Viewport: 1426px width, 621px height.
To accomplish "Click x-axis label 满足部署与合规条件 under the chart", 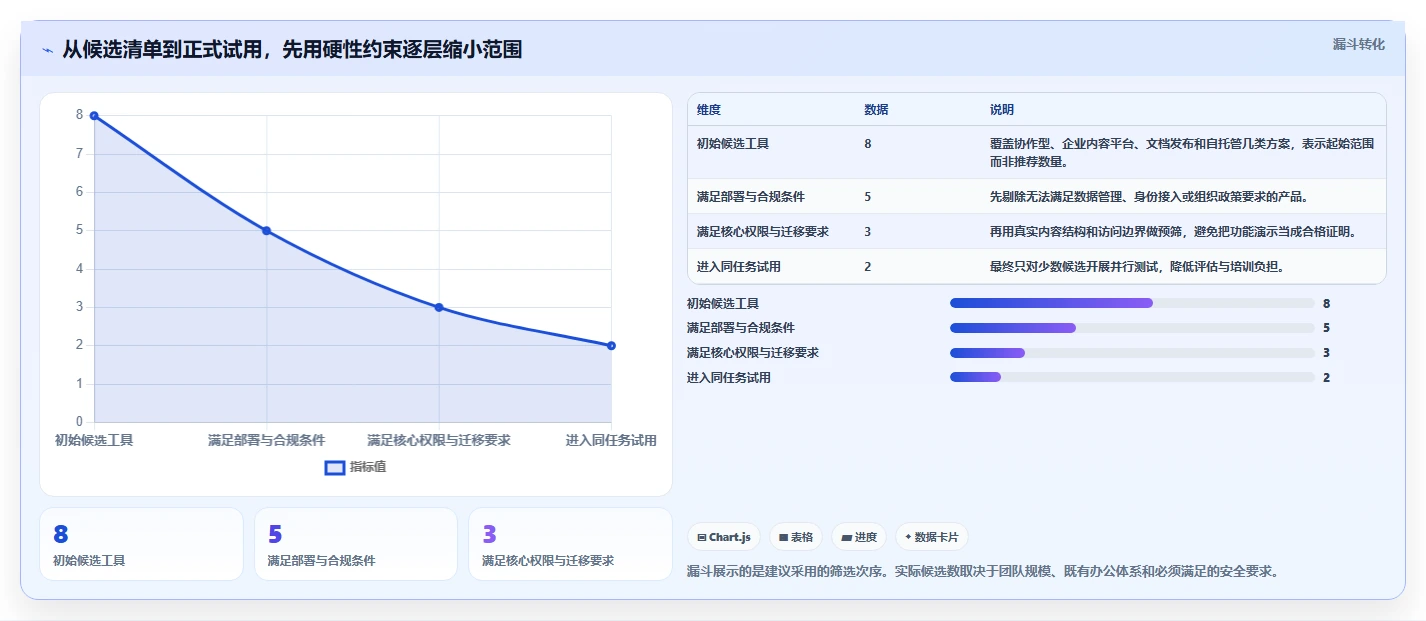I will point(266,440).
